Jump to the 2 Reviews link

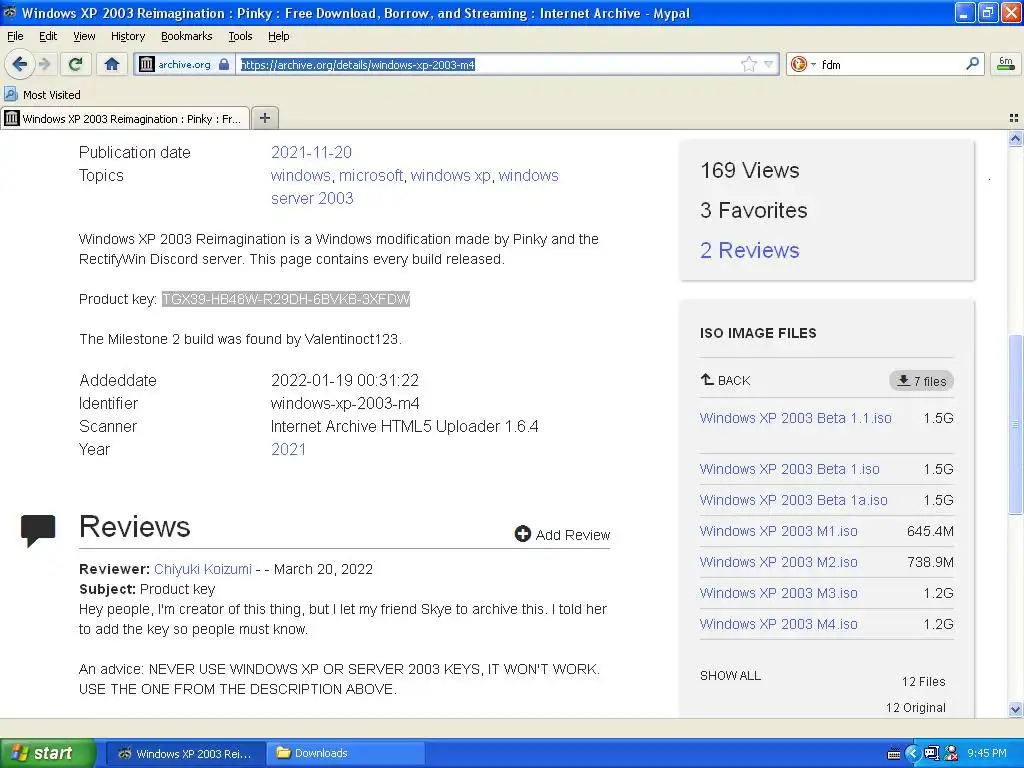click(749, 250)
